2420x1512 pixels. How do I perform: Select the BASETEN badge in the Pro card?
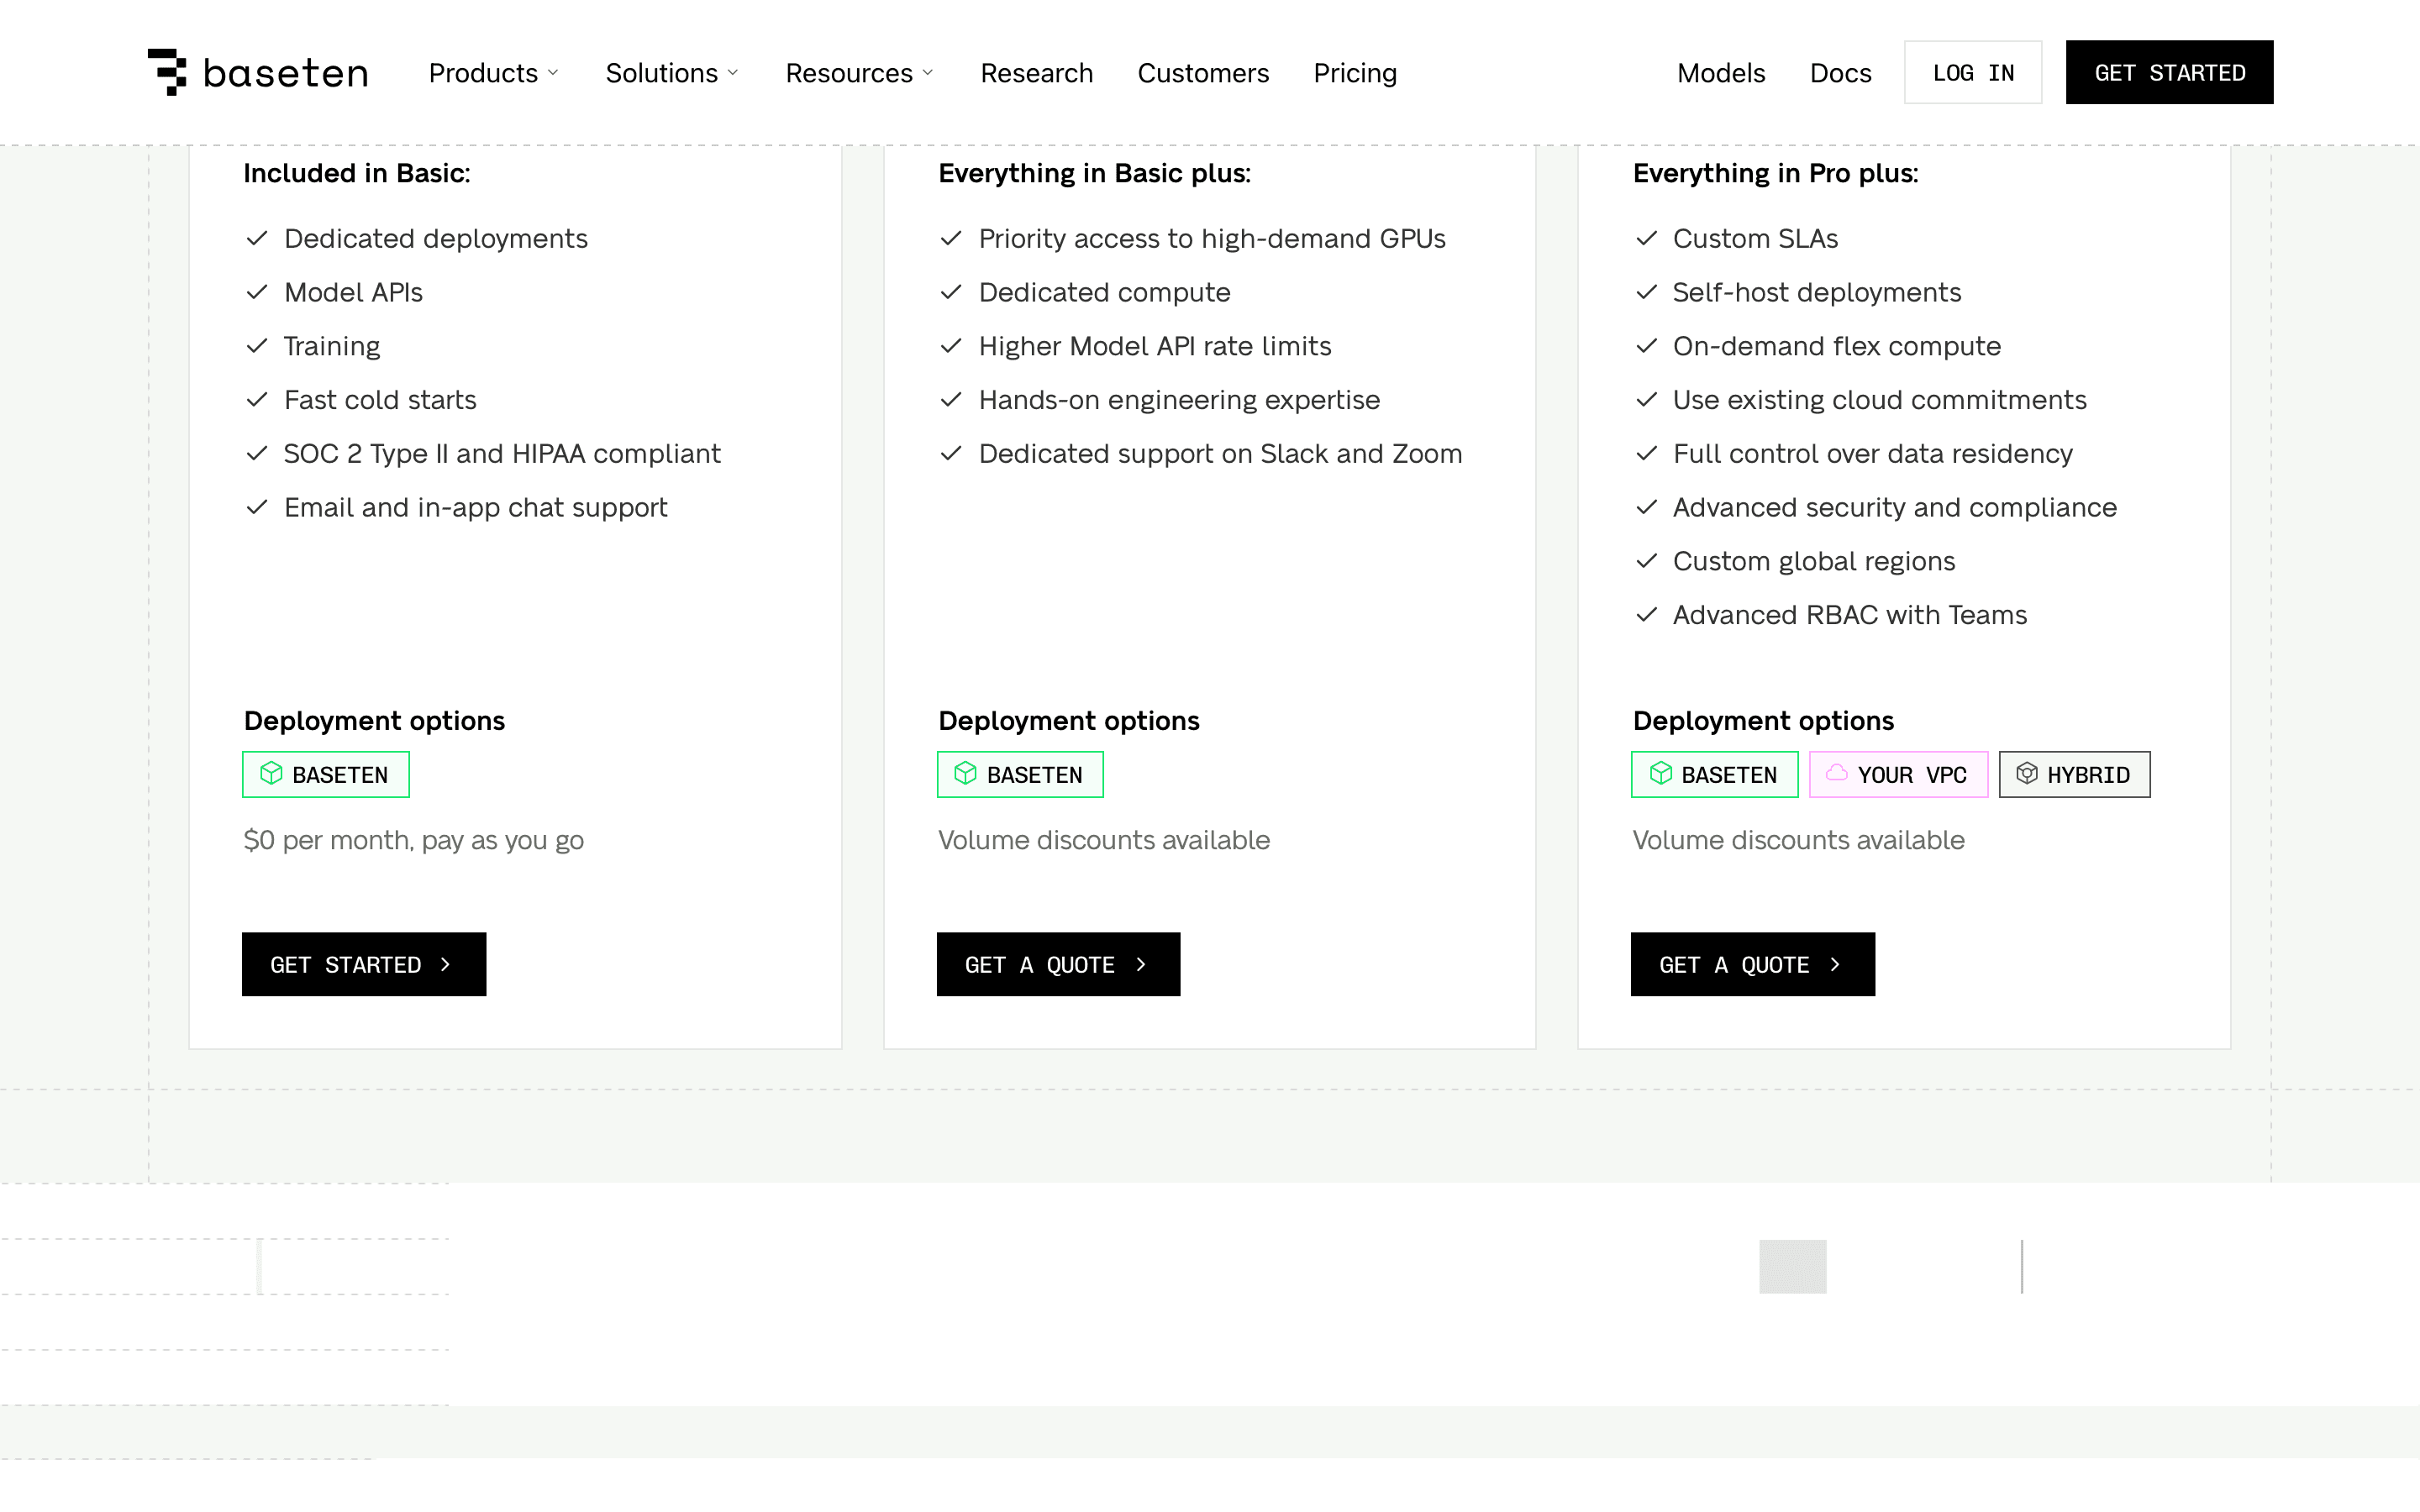pyautogui.click(x=1020, y=774)
